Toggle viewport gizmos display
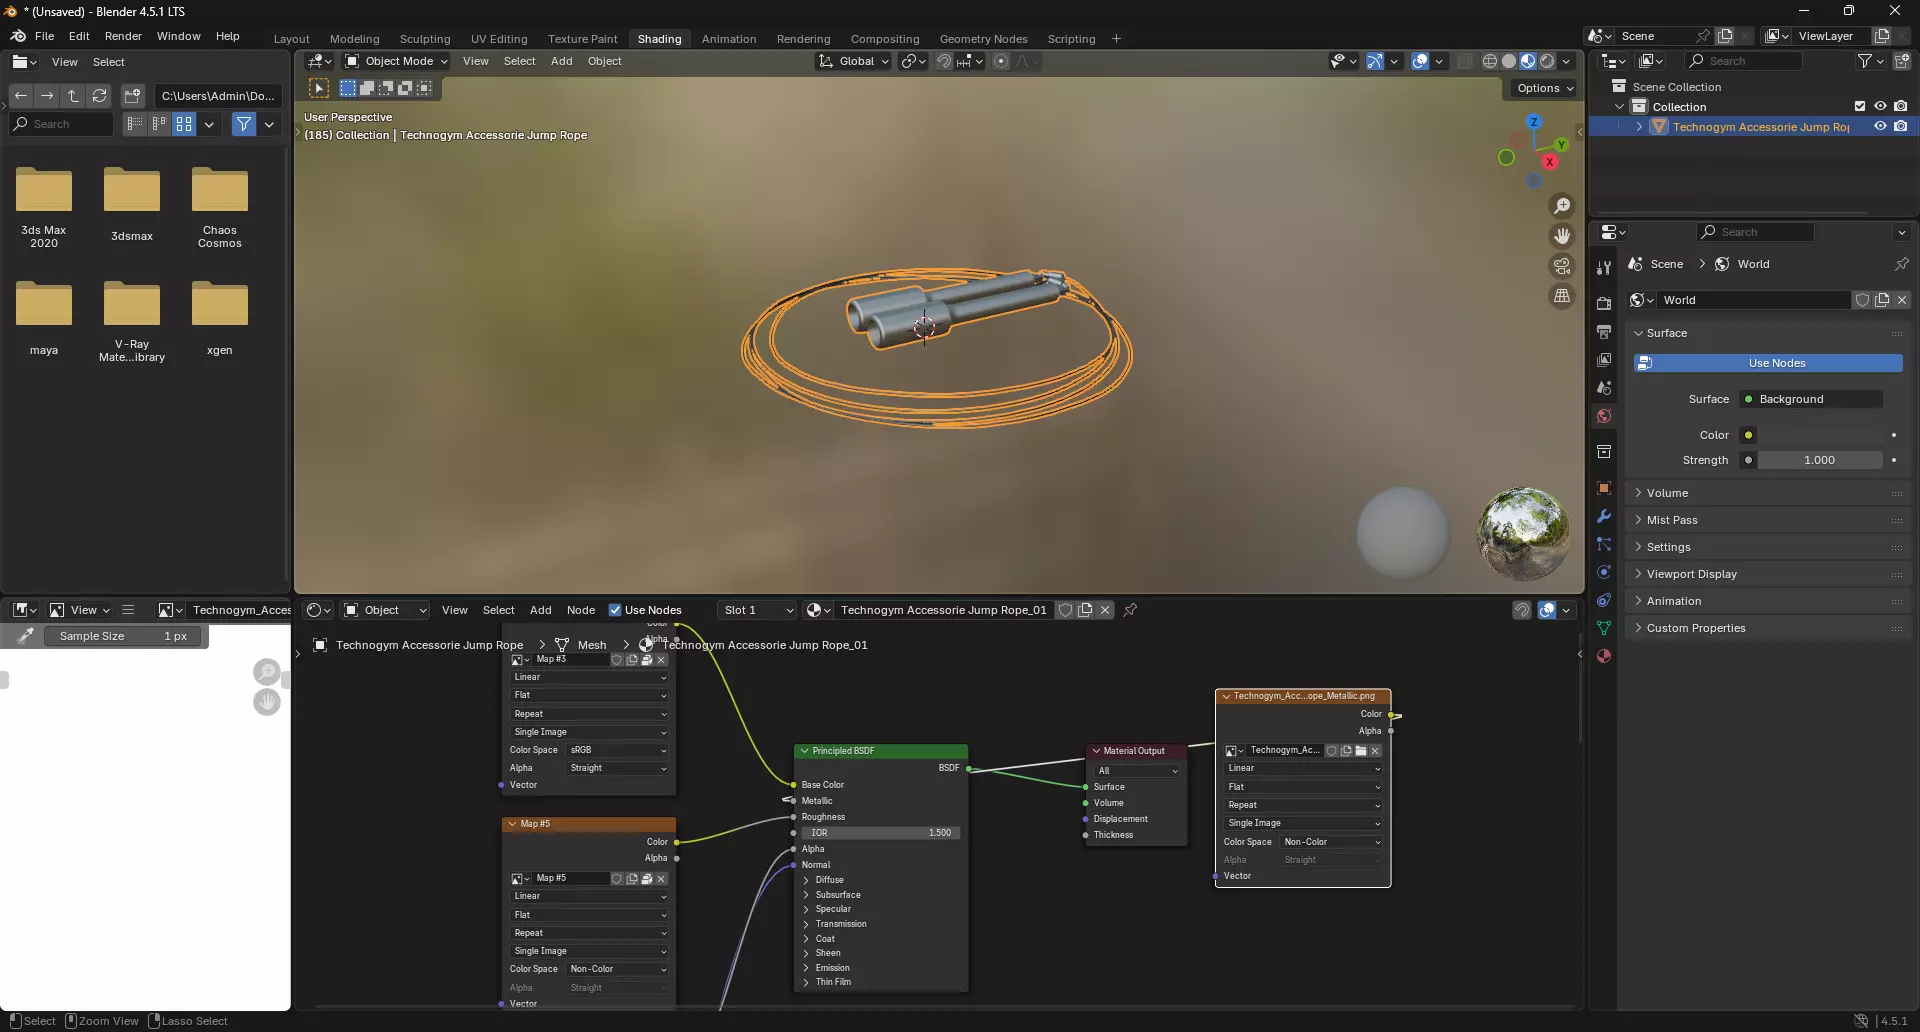The height and width of the screenshot is (1032, 1920). coord(1376,61)
